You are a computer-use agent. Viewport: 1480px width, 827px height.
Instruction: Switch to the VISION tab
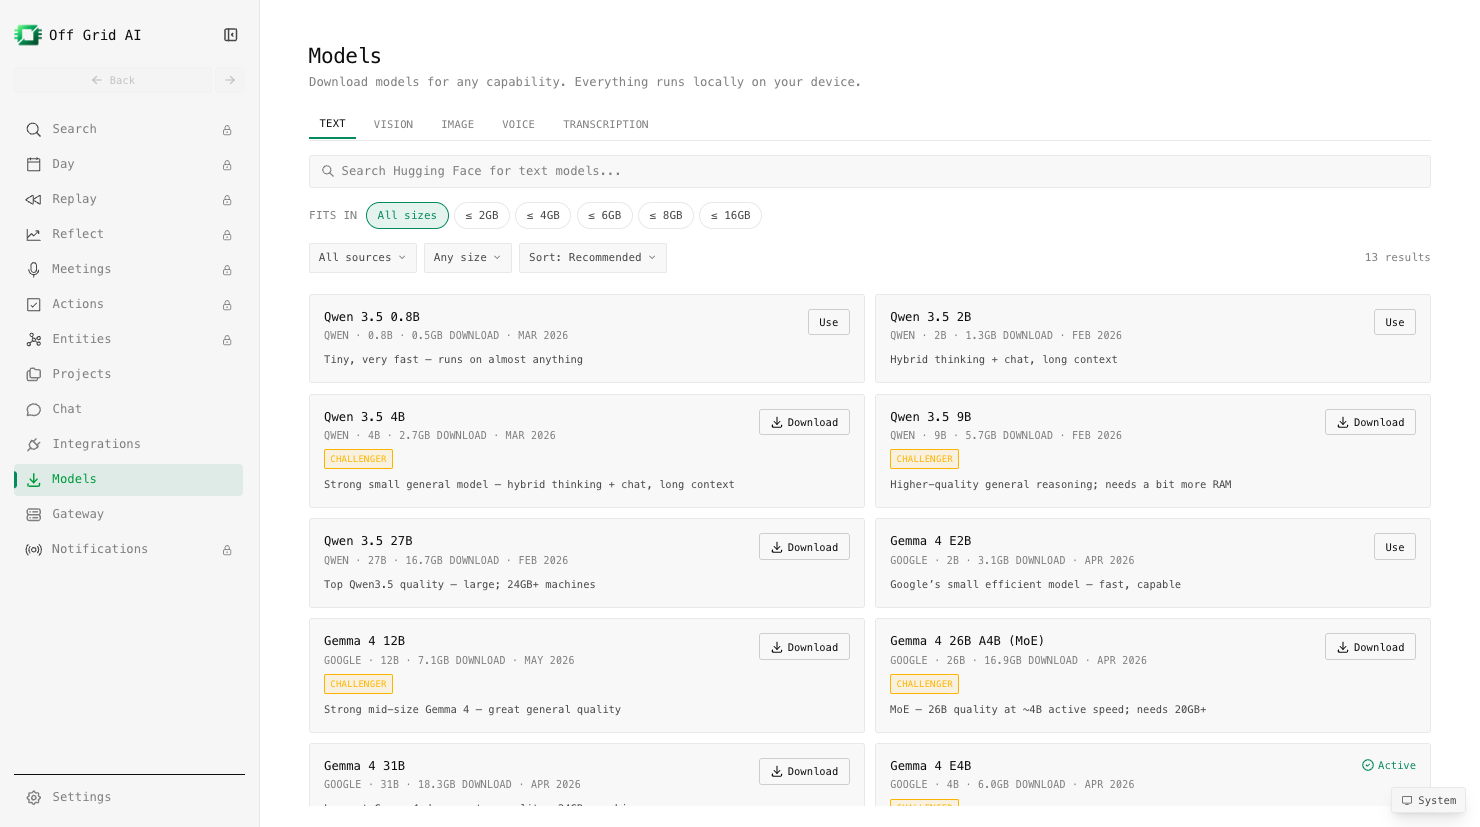click(393, 124)
